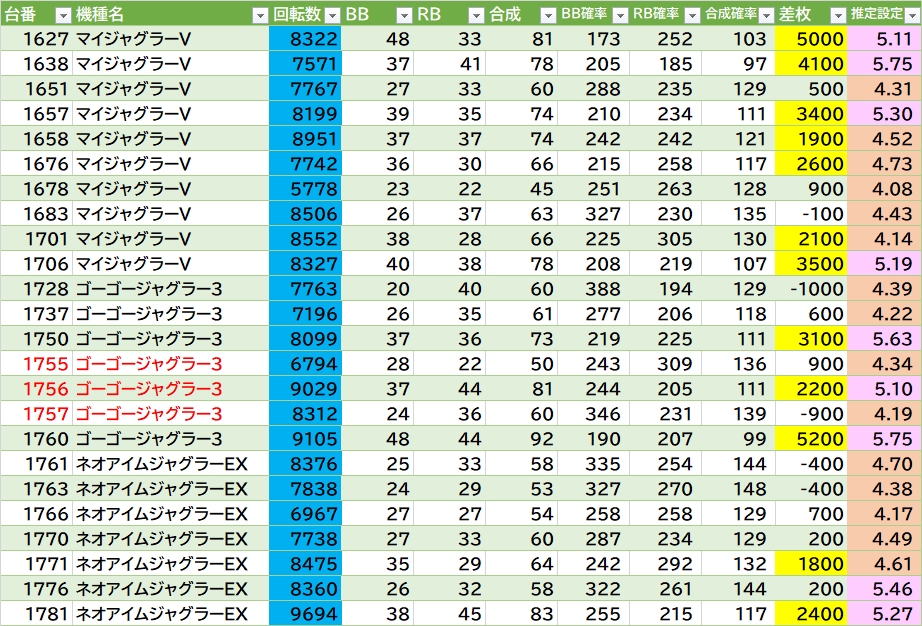Click 推定設定 value 5.63
Viewport: 922px width, 626px height.
click(x=884, y=339)
